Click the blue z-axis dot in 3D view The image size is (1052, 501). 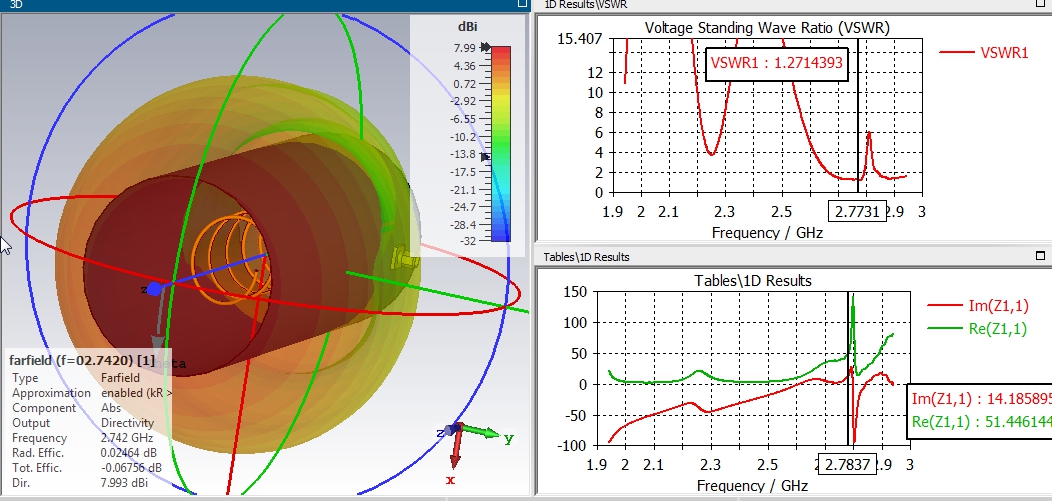[154, 289]
